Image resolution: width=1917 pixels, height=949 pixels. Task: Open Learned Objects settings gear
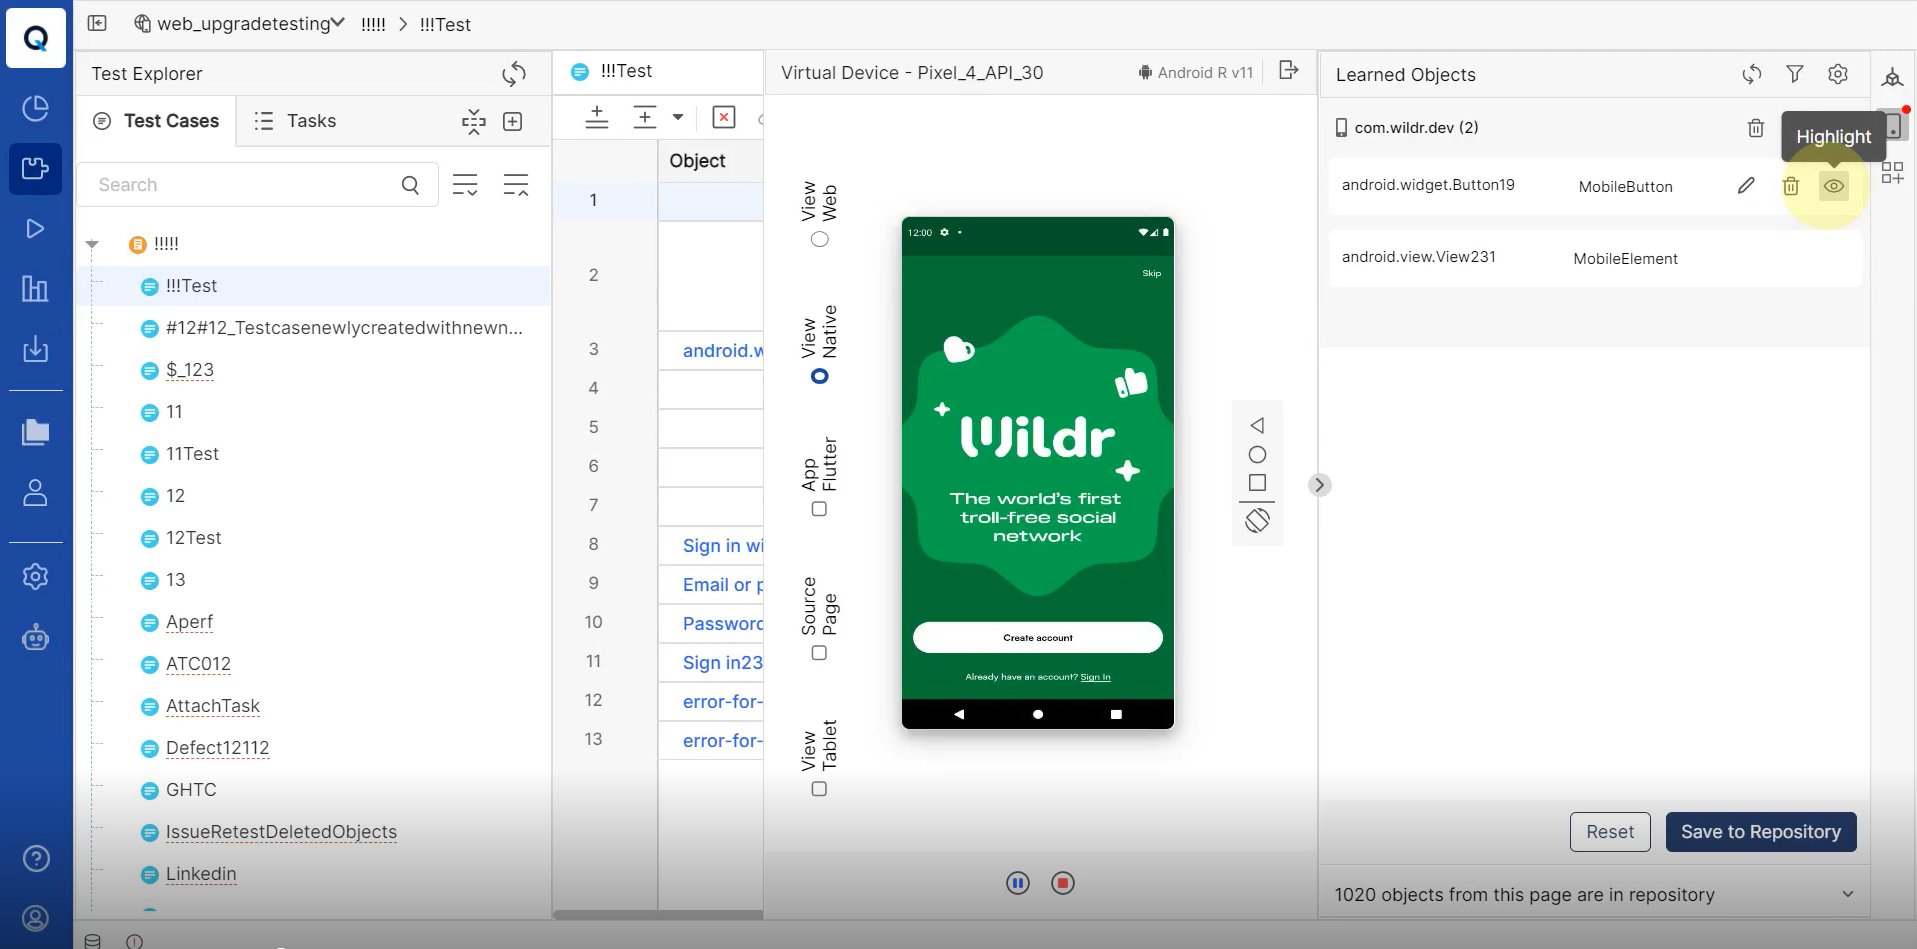pyautogui.click(x=1838, y=74)
